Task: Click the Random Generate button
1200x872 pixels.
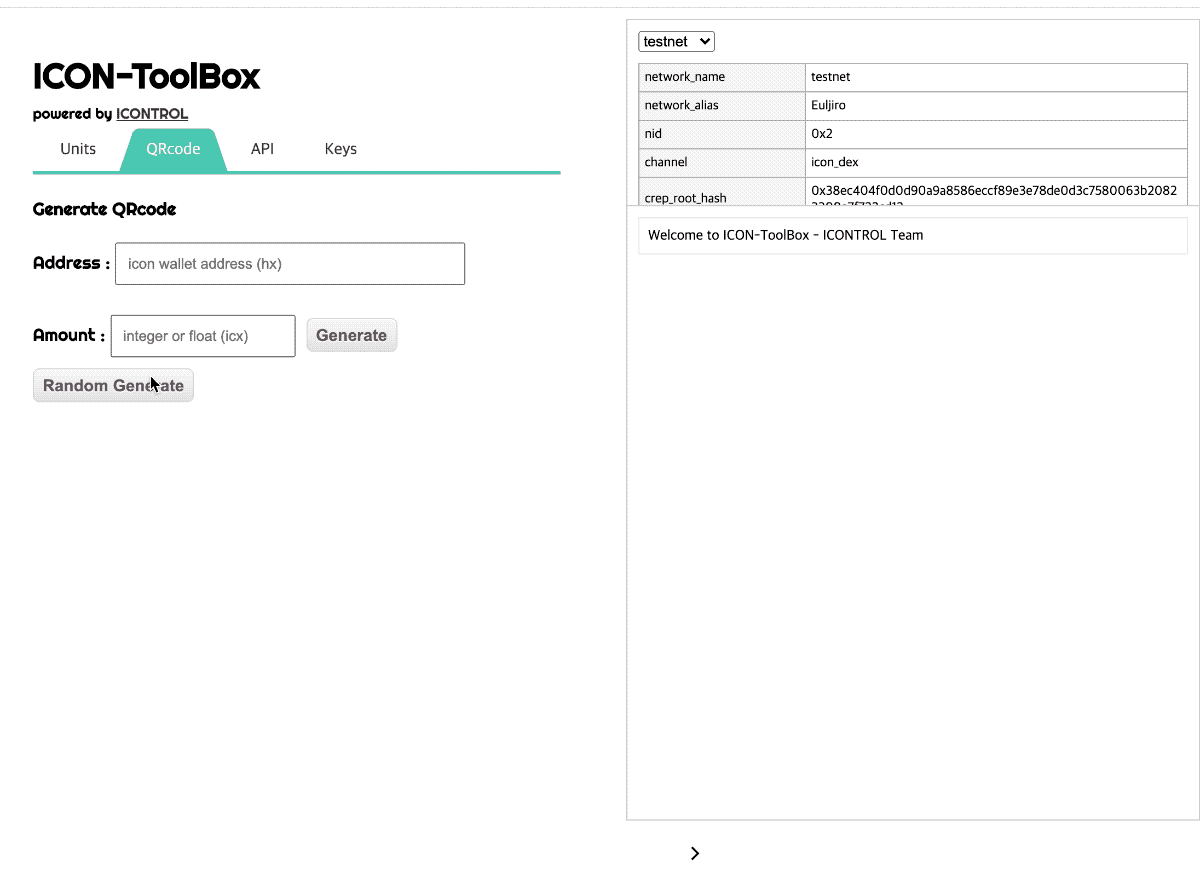Action: (113, 386)
